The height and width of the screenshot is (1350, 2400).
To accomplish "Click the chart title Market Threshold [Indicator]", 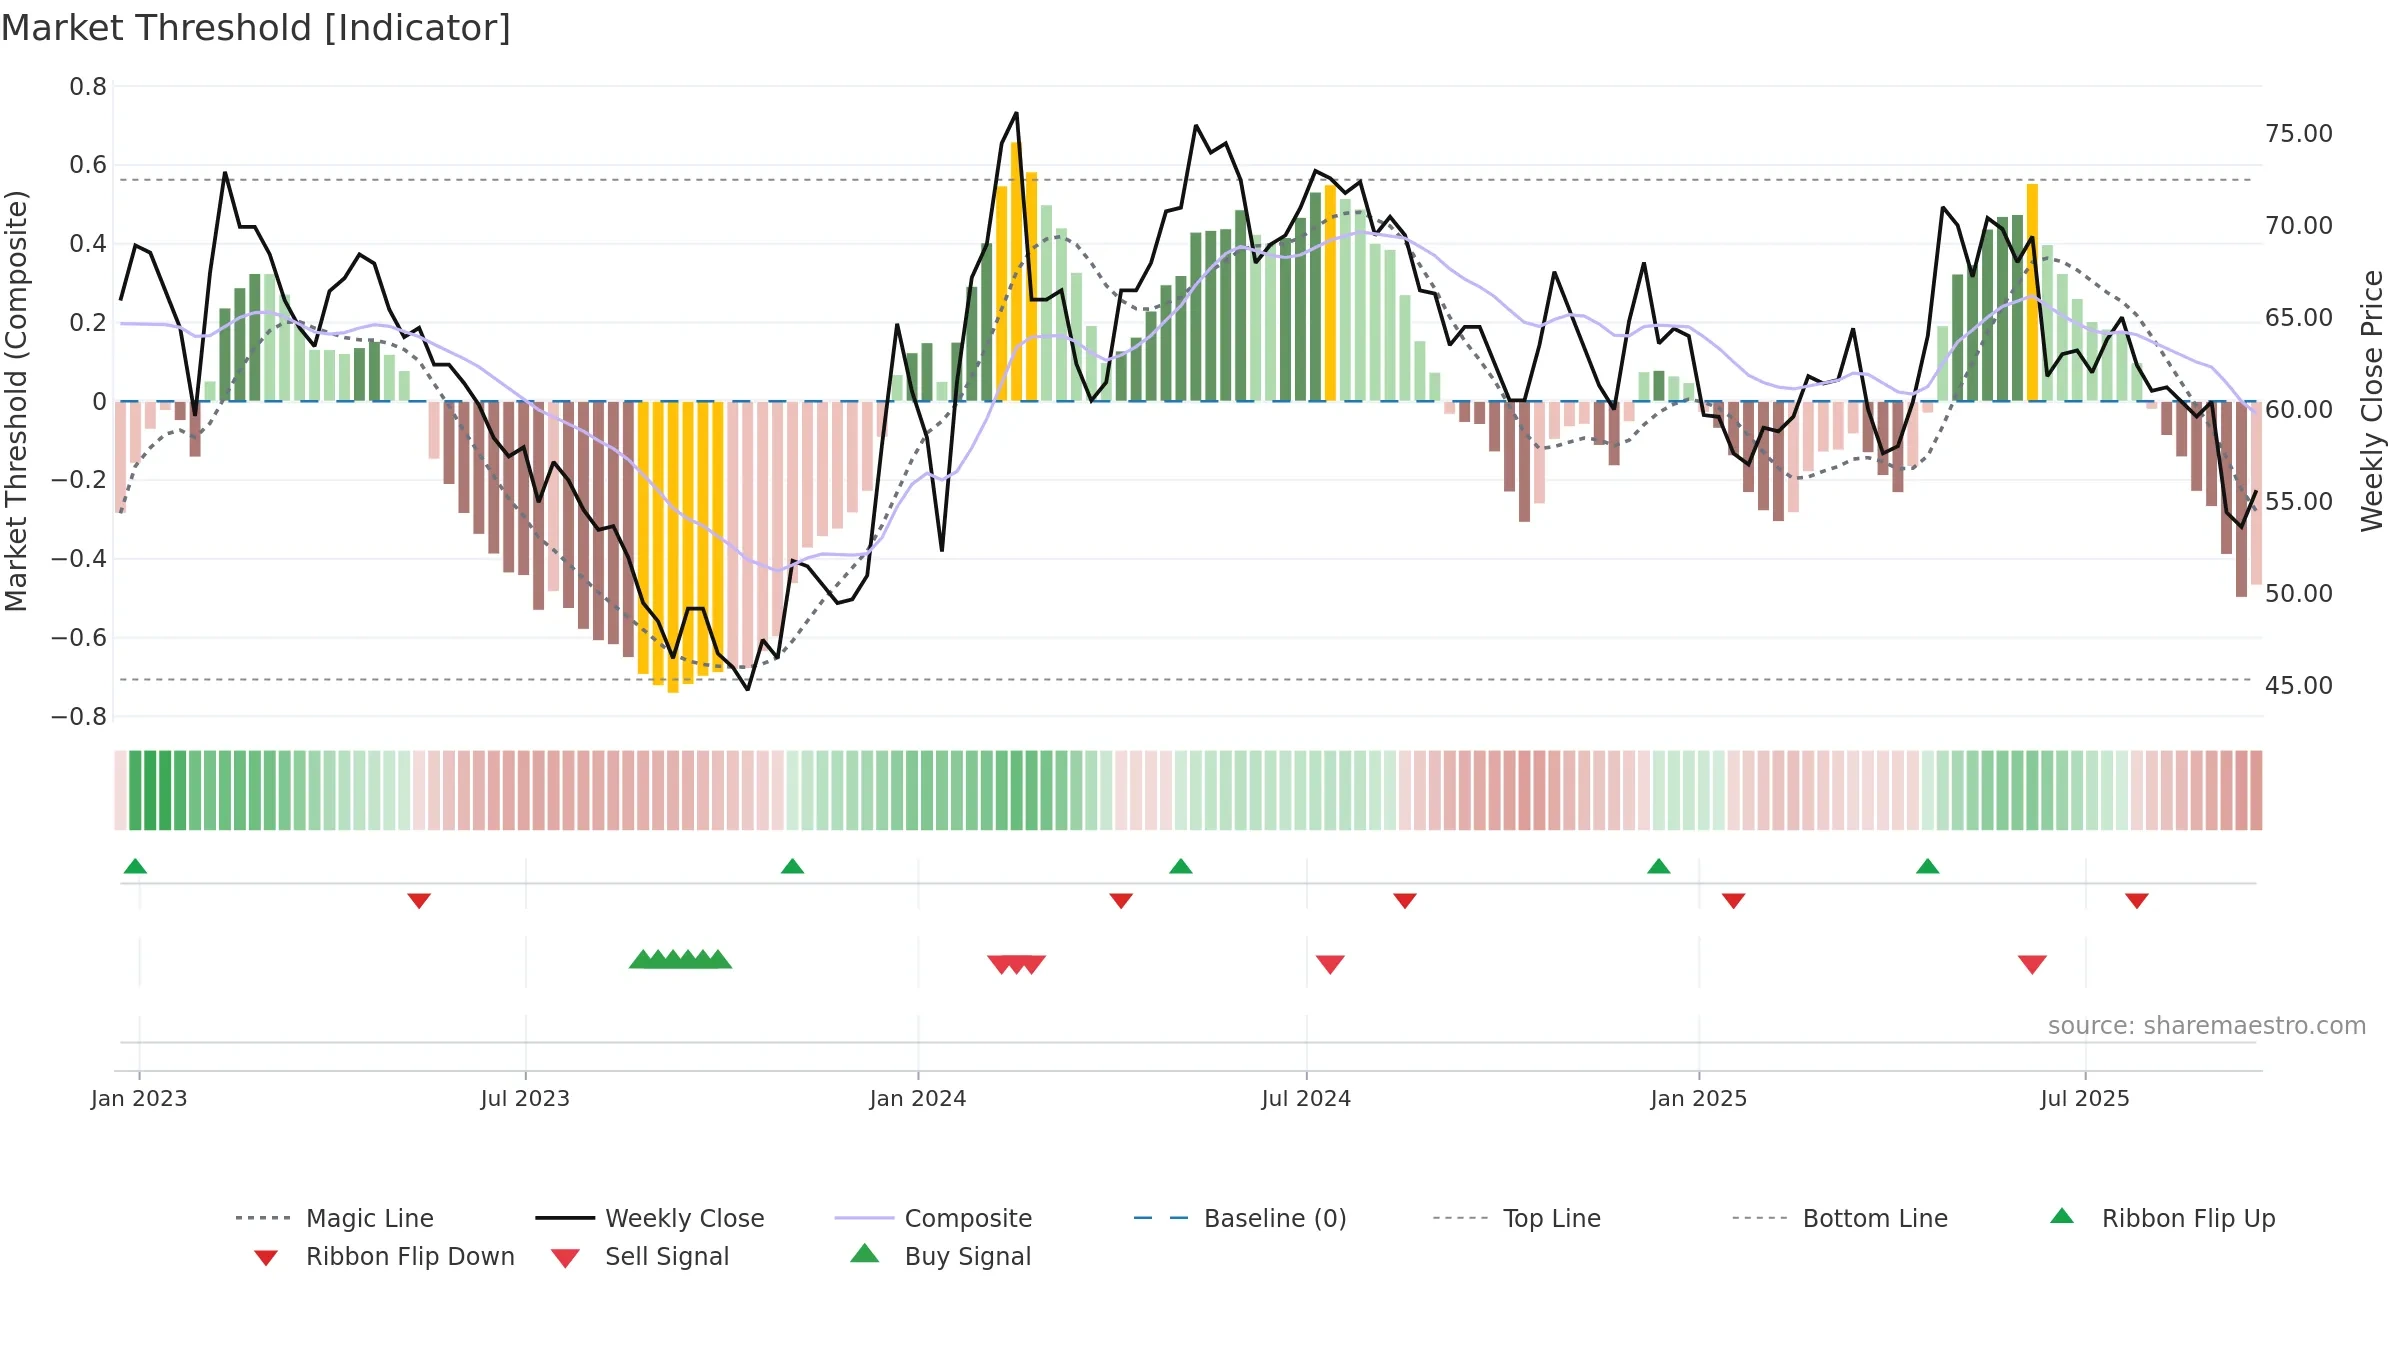I will point(256,28).
